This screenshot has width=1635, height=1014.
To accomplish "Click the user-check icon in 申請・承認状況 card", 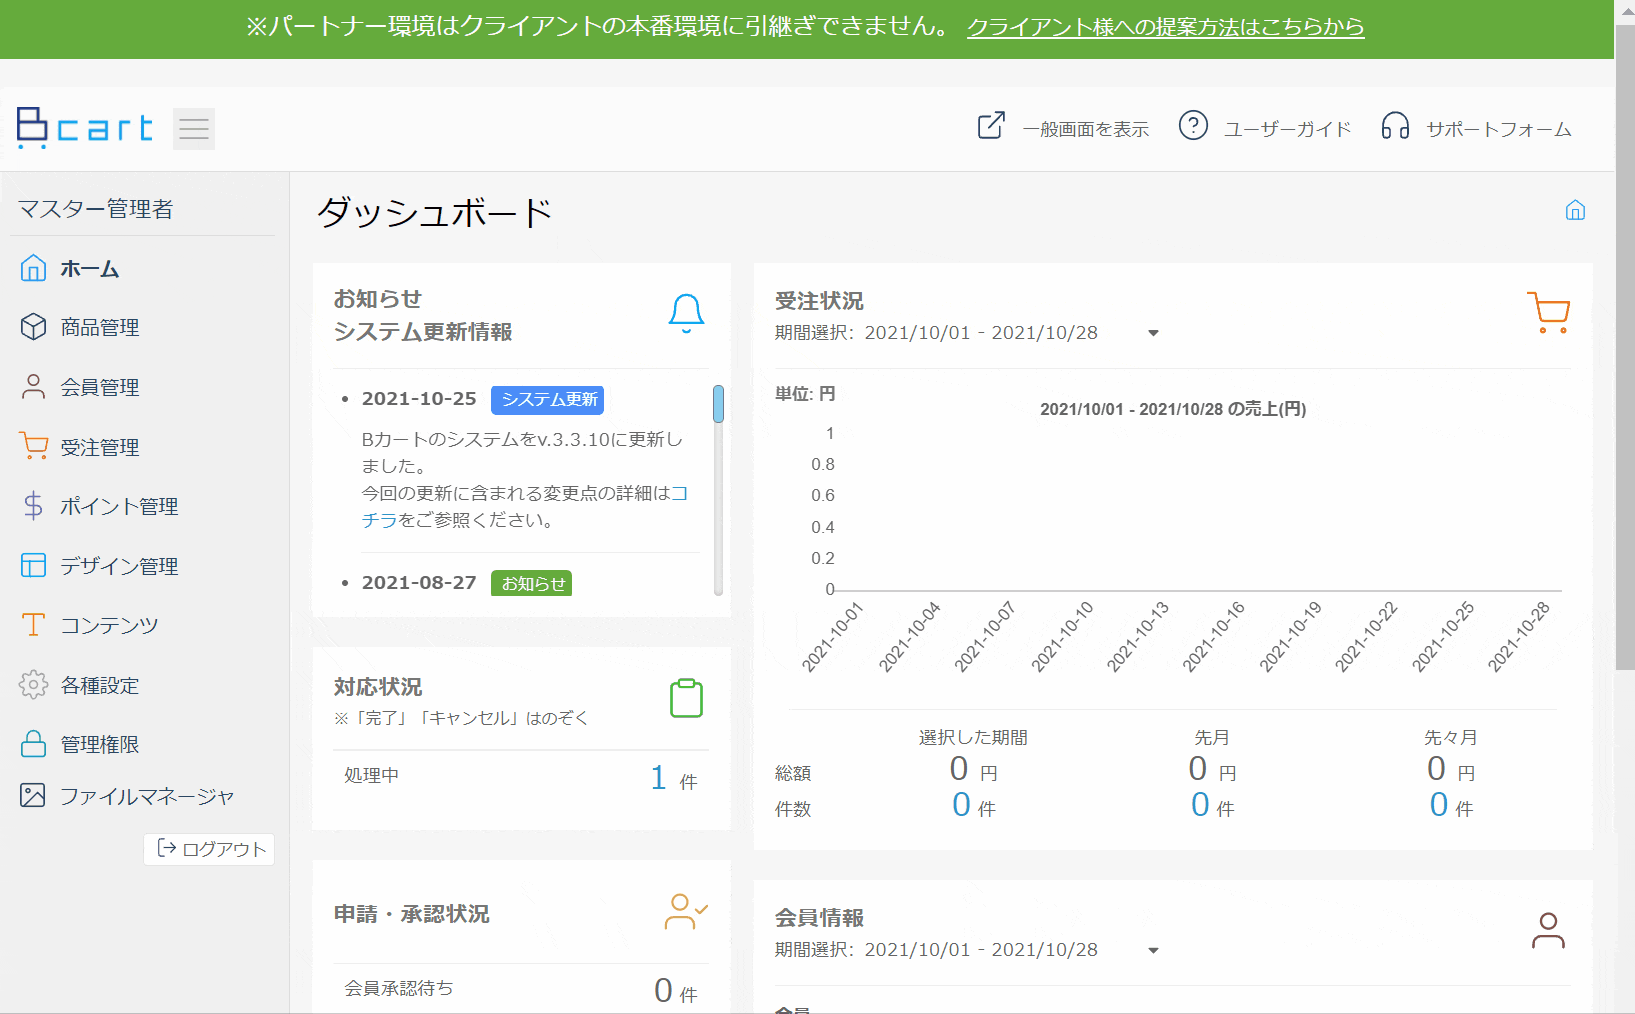I will [686, 911].
